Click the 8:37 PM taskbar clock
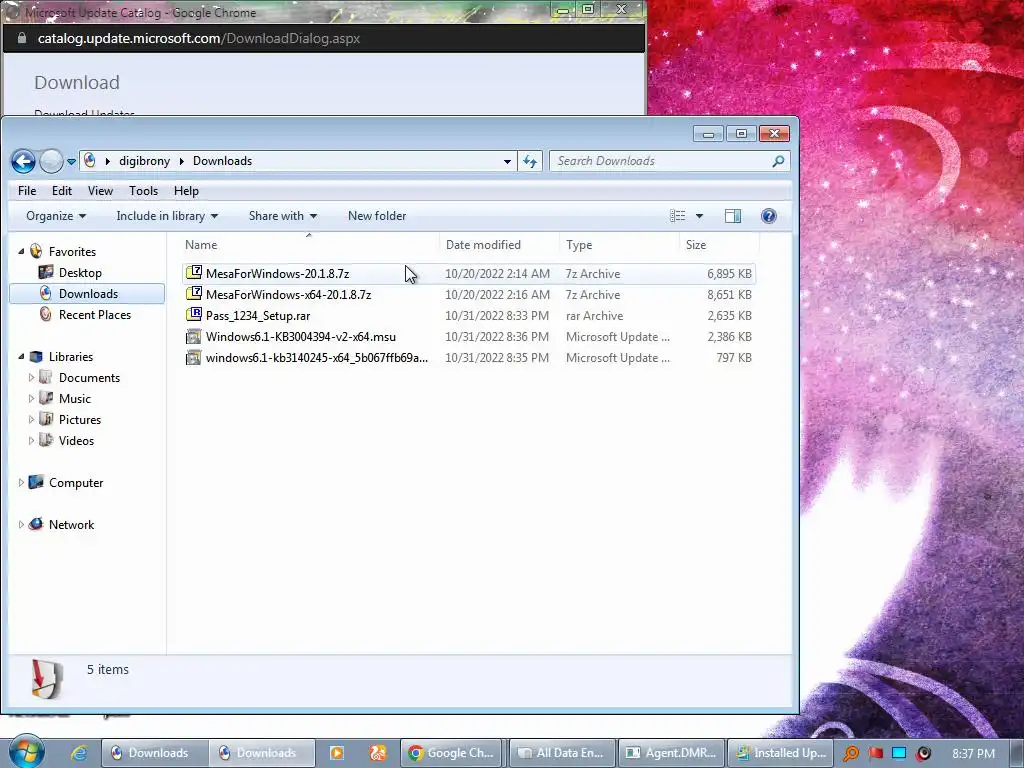The height and width of the screenshot is (768, 1024). (x=973, y=754)
